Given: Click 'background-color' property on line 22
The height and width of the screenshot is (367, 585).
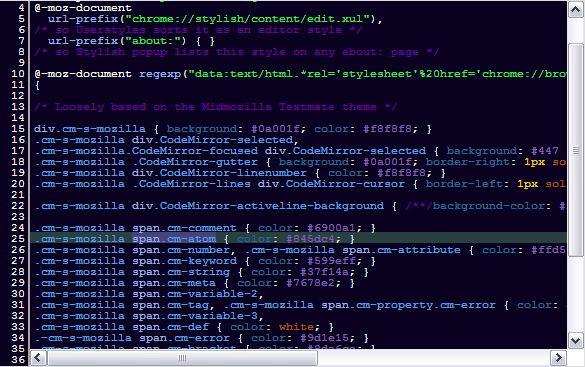Looking at the screenshot, I should [489, 206].
